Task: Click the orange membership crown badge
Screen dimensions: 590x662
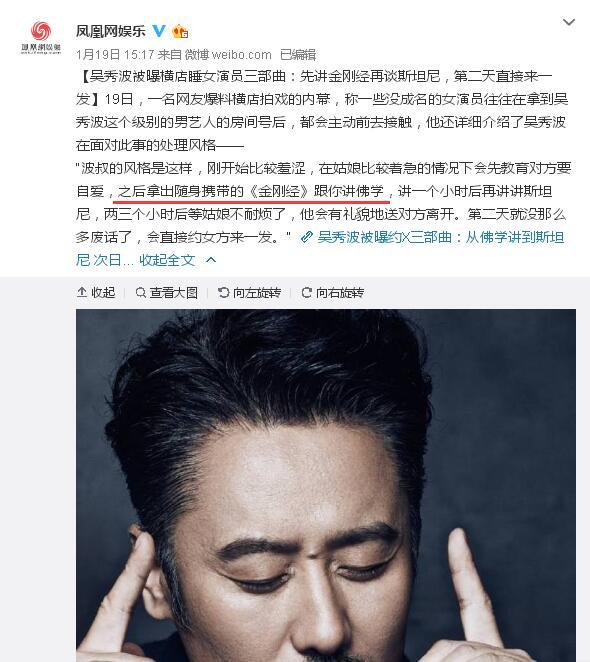Action: [x=180, y=31]
